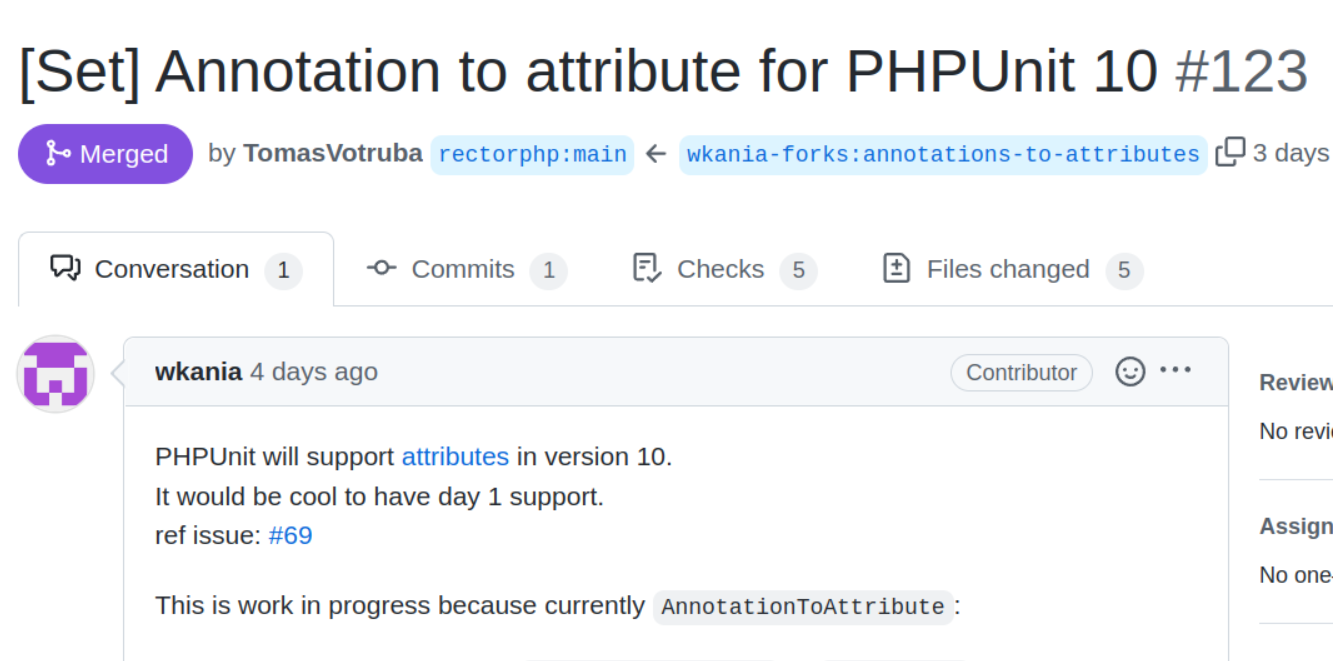Click the pull request title text
The width and height of the screenshot is (1333, 661).
point(588,72)
